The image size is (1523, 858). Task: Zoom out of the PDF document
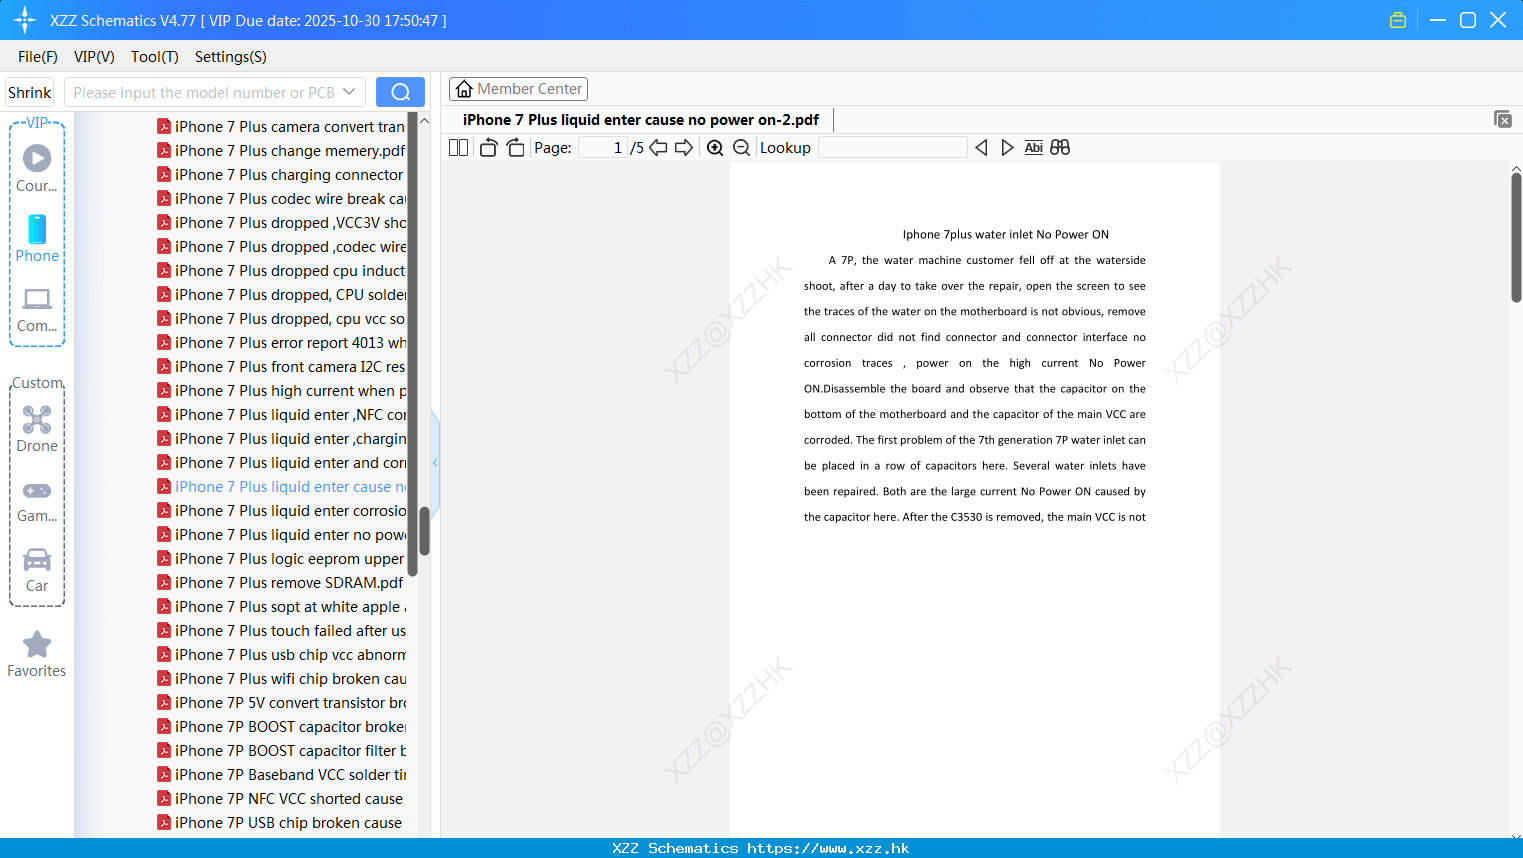(x=742, y=148)
